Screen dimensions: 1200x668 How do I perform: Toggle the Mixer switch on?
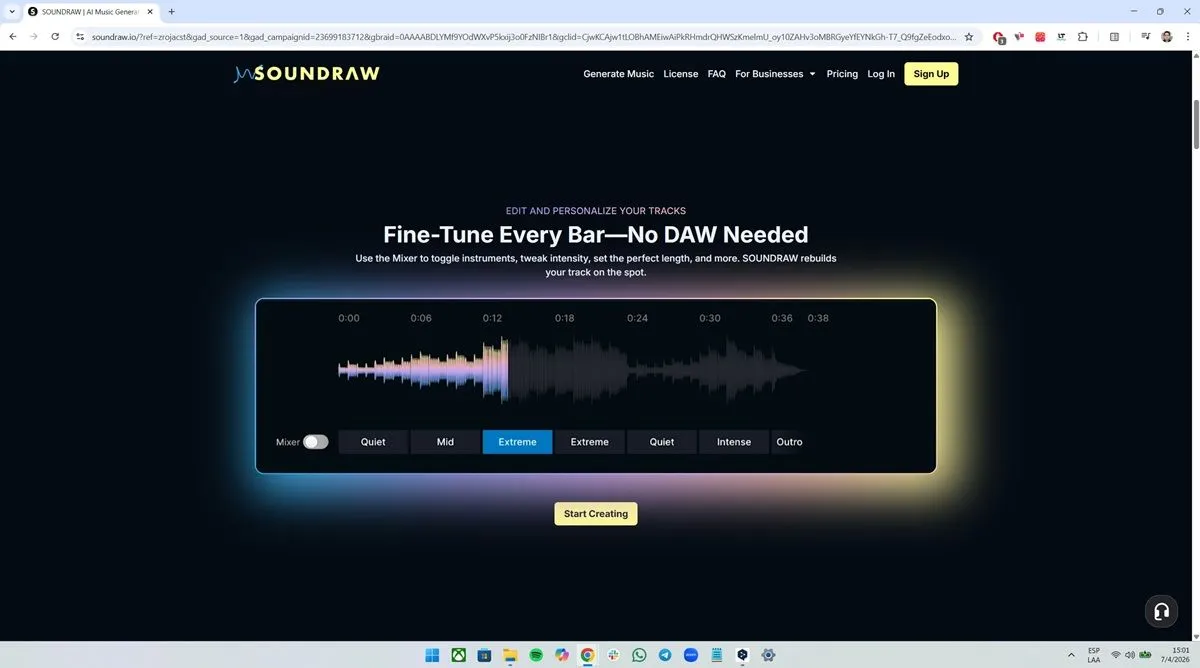coord(316,442)
